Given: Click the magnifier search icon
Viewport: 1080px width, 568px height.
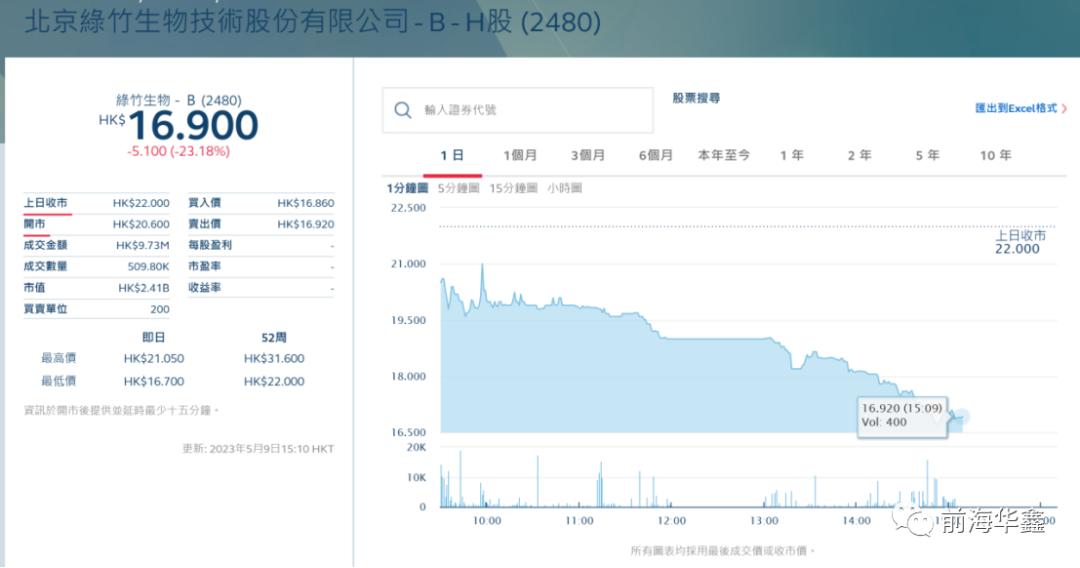Looking at the screenshot, I should [x=403, y=110].
